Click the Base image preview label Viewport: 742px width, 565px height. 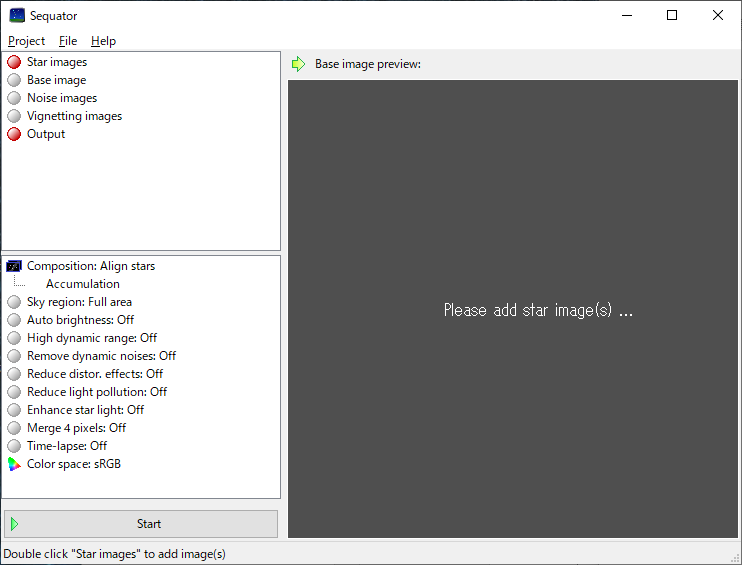(368, 64)
